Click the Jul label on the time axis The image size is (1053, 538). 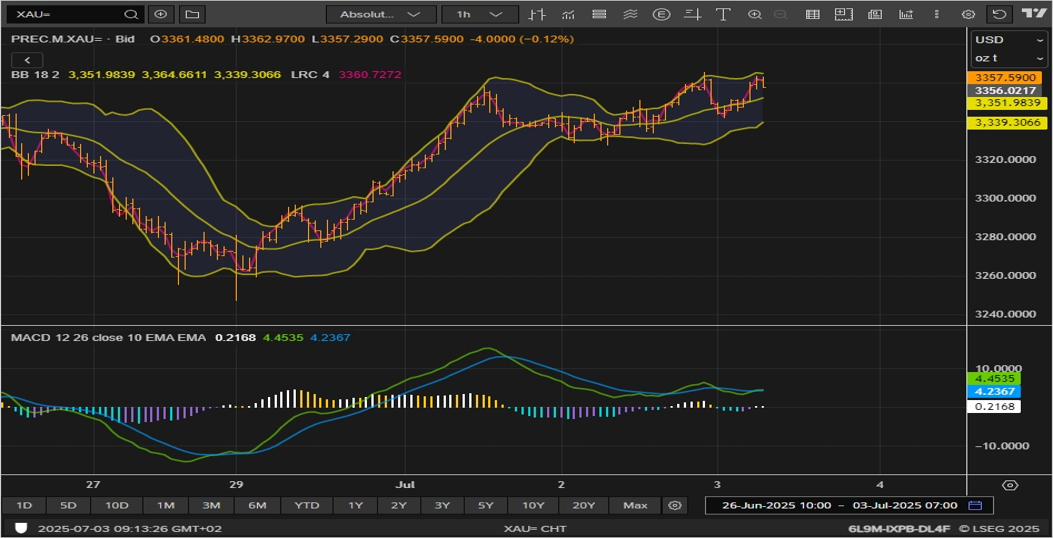click(x=405, y=484)
